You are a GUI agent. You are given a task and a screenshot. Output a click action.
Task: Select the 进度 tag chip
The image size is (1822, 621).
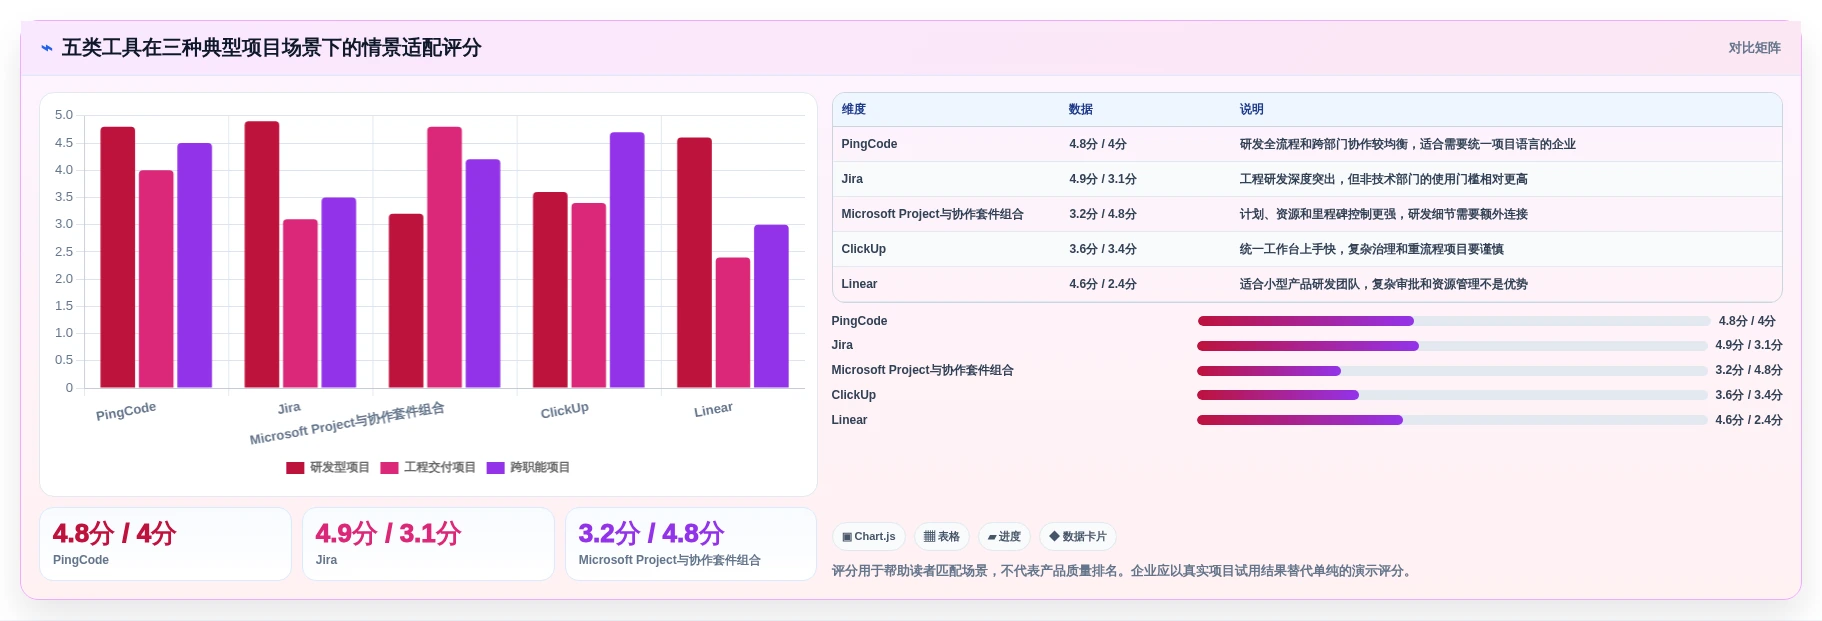(1003, 537)
